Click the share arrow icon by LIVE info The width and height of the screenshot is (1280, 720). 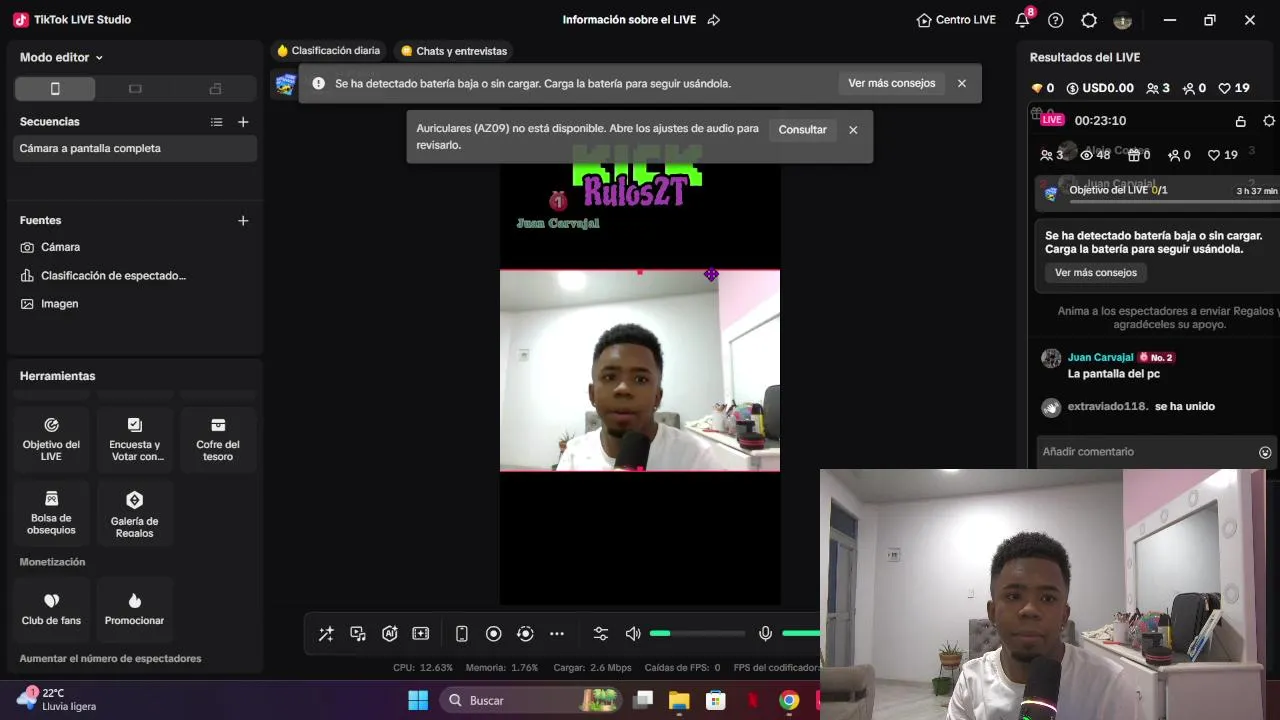click(714, 20)
